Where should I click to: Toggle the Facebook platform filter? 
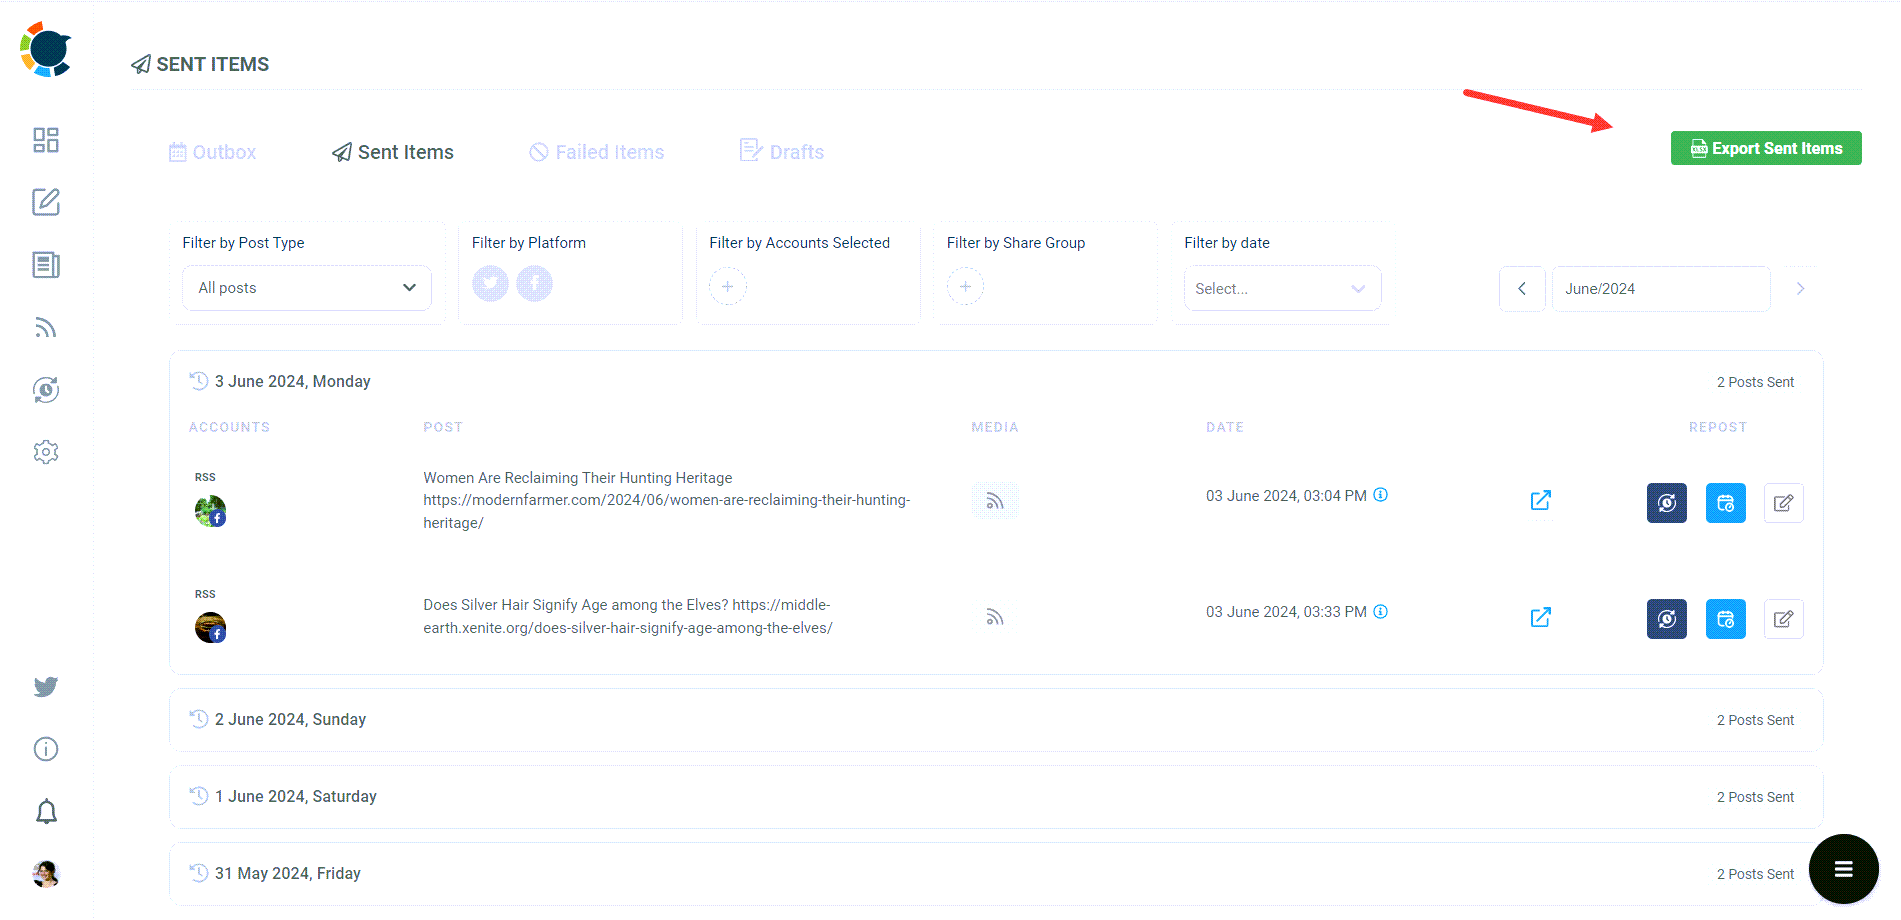pyautogui.click(x=534, y=283)
